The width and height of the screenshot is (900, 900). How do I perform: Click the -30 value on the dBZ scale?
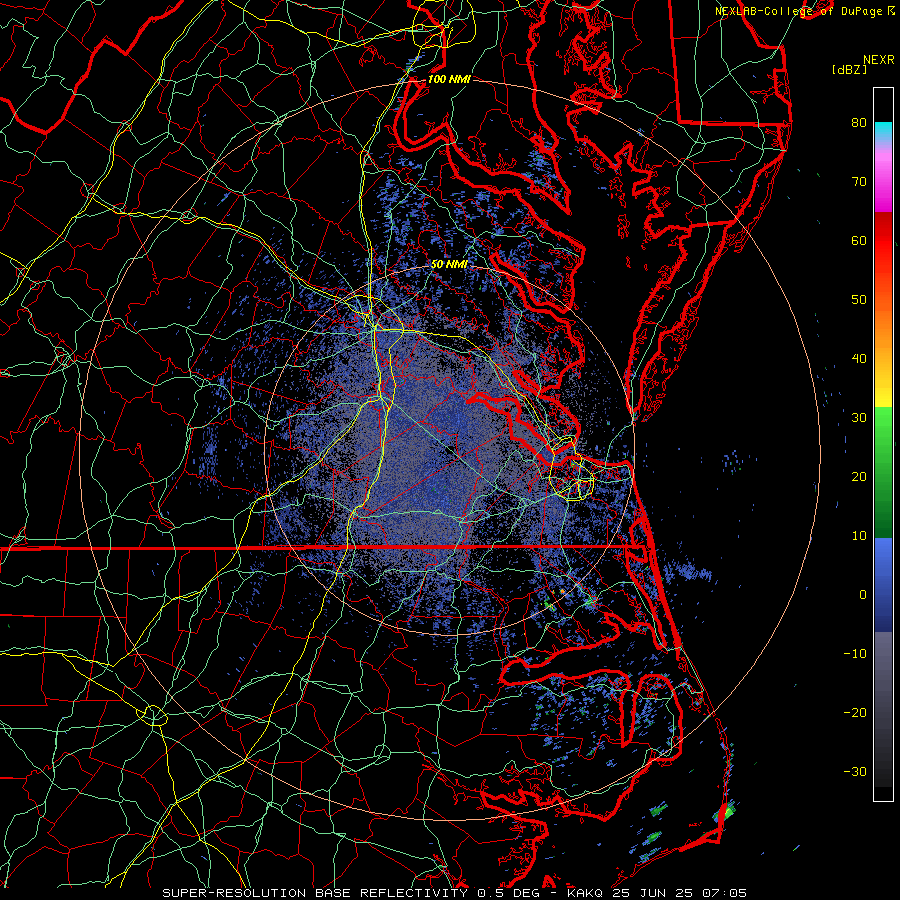pos(855,771)
